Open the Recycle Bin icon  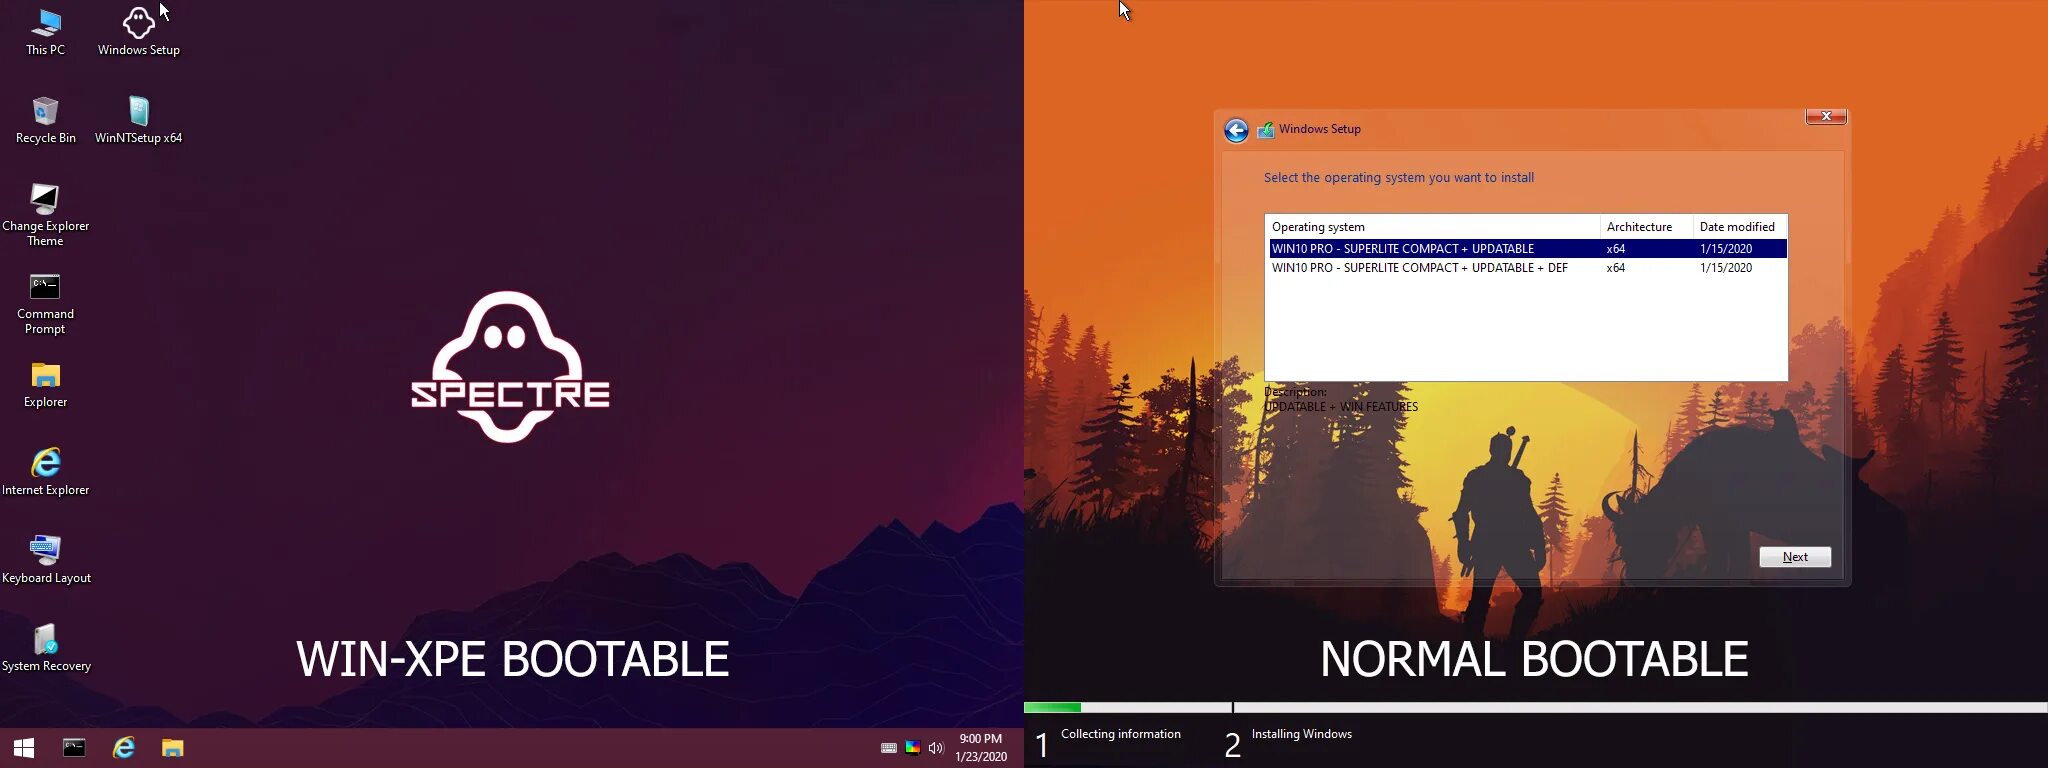45,120
